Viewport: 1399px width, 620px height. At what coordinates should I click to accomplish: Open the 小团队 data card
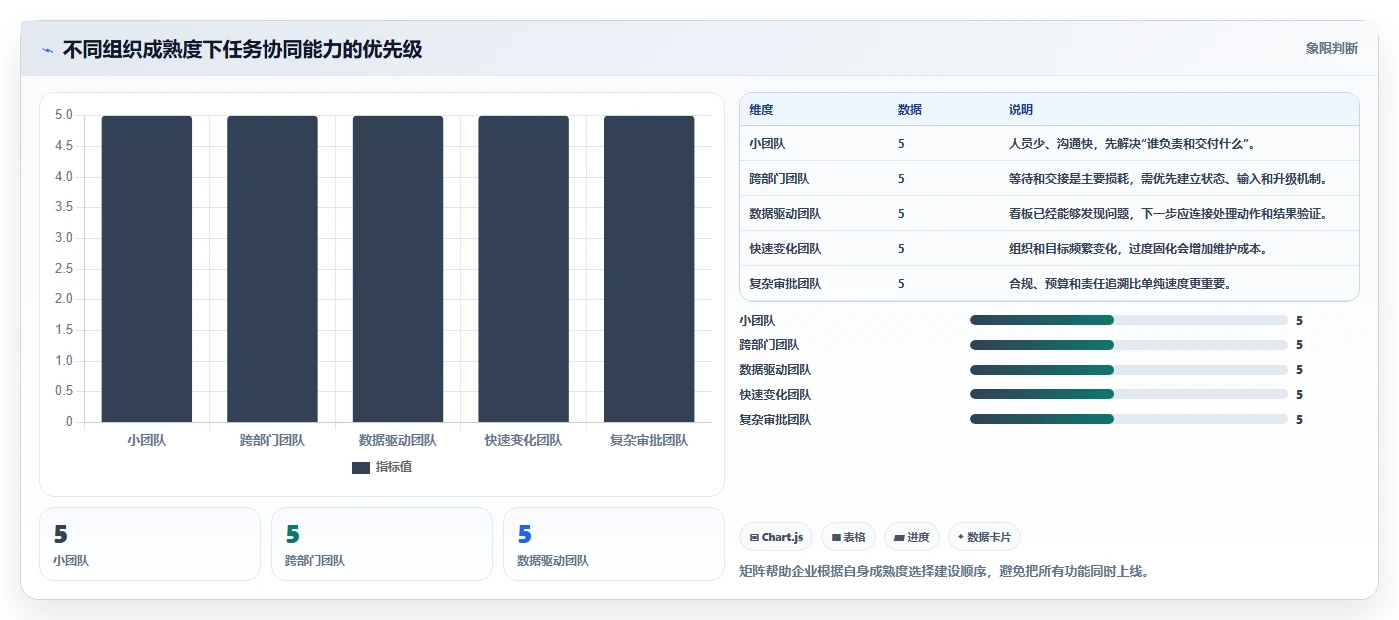pyautogui.click(x=150, y=544)
